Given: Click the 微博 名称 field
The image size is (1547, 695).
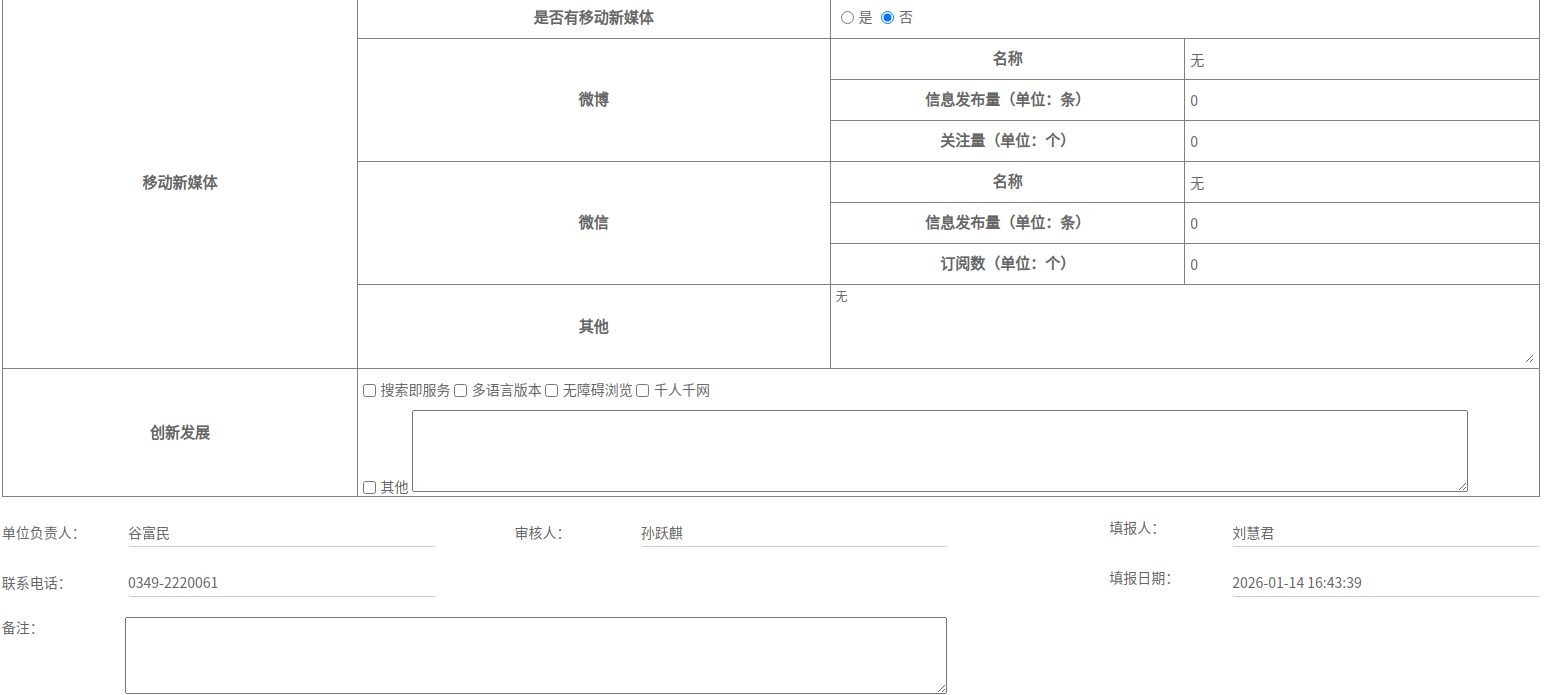Looking at the screenshot, I should [1360, 60].
